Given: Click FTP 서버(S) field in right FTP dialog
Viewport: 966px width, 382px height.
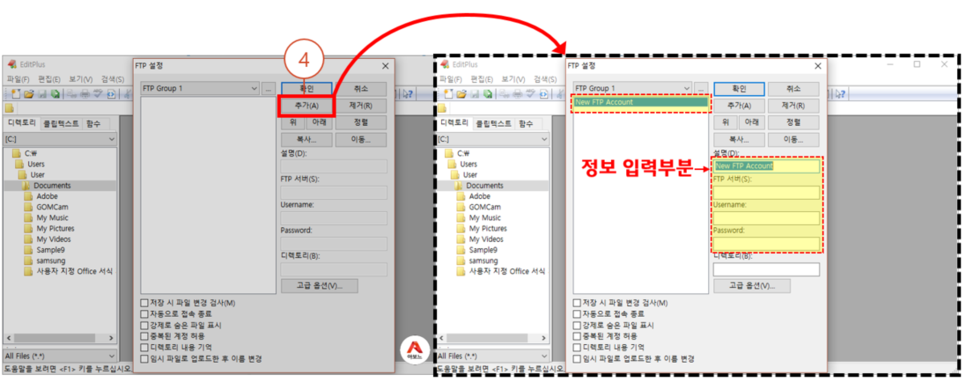Looking at the screenshot, I should [x=766, y=193].
